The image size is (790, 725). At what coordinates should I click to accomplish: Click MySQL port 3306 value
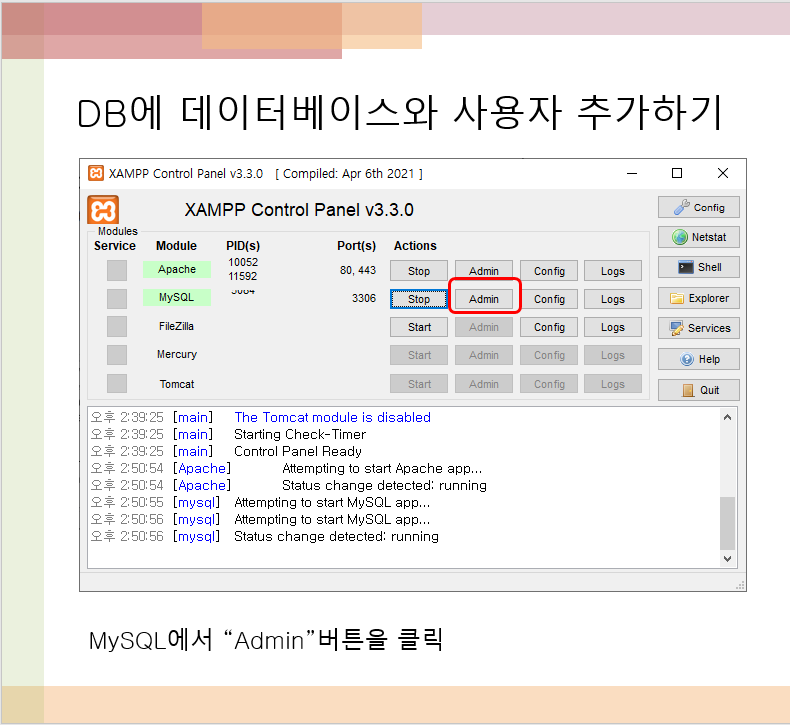364,298
